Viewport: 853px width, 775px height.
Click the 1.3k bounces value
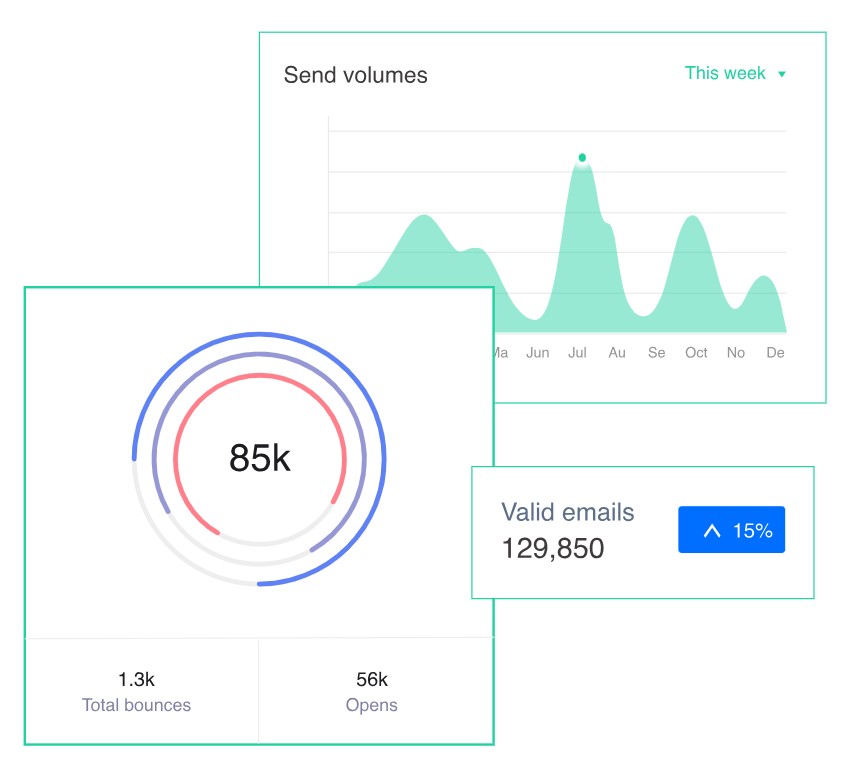click(137, 679)
